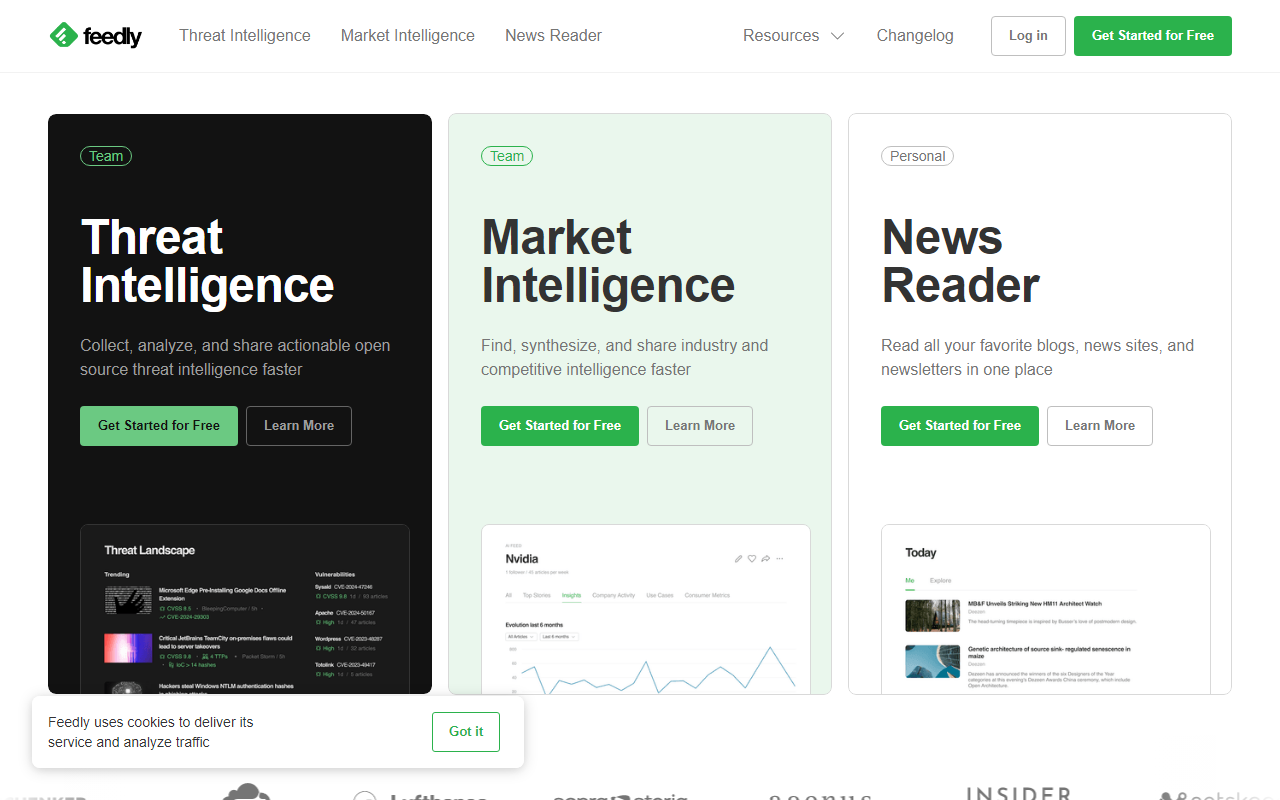Click the Microsoft Edge article hand thumbnail
This screenshot has width=1280, height=800.
(128, 601)
